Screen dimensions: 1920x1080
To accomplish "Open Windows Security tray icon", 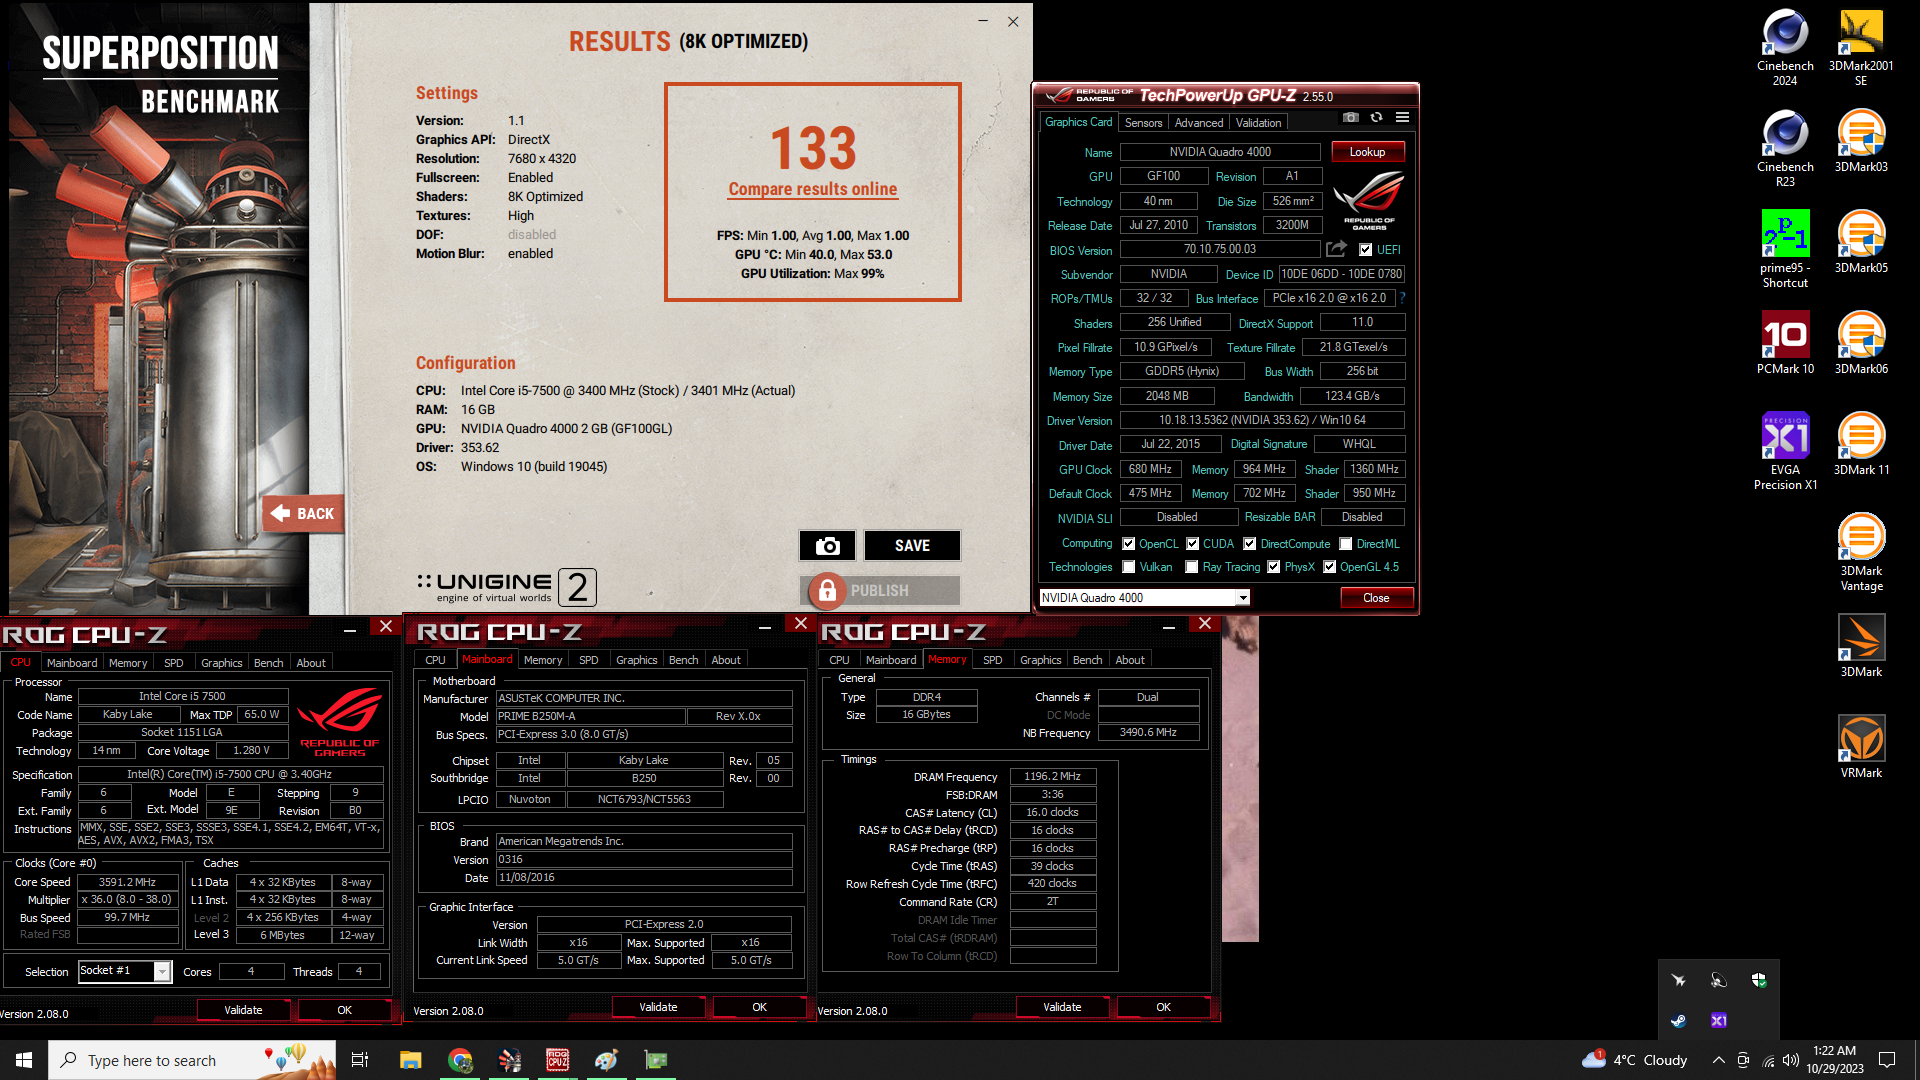I will point(1759,980).
